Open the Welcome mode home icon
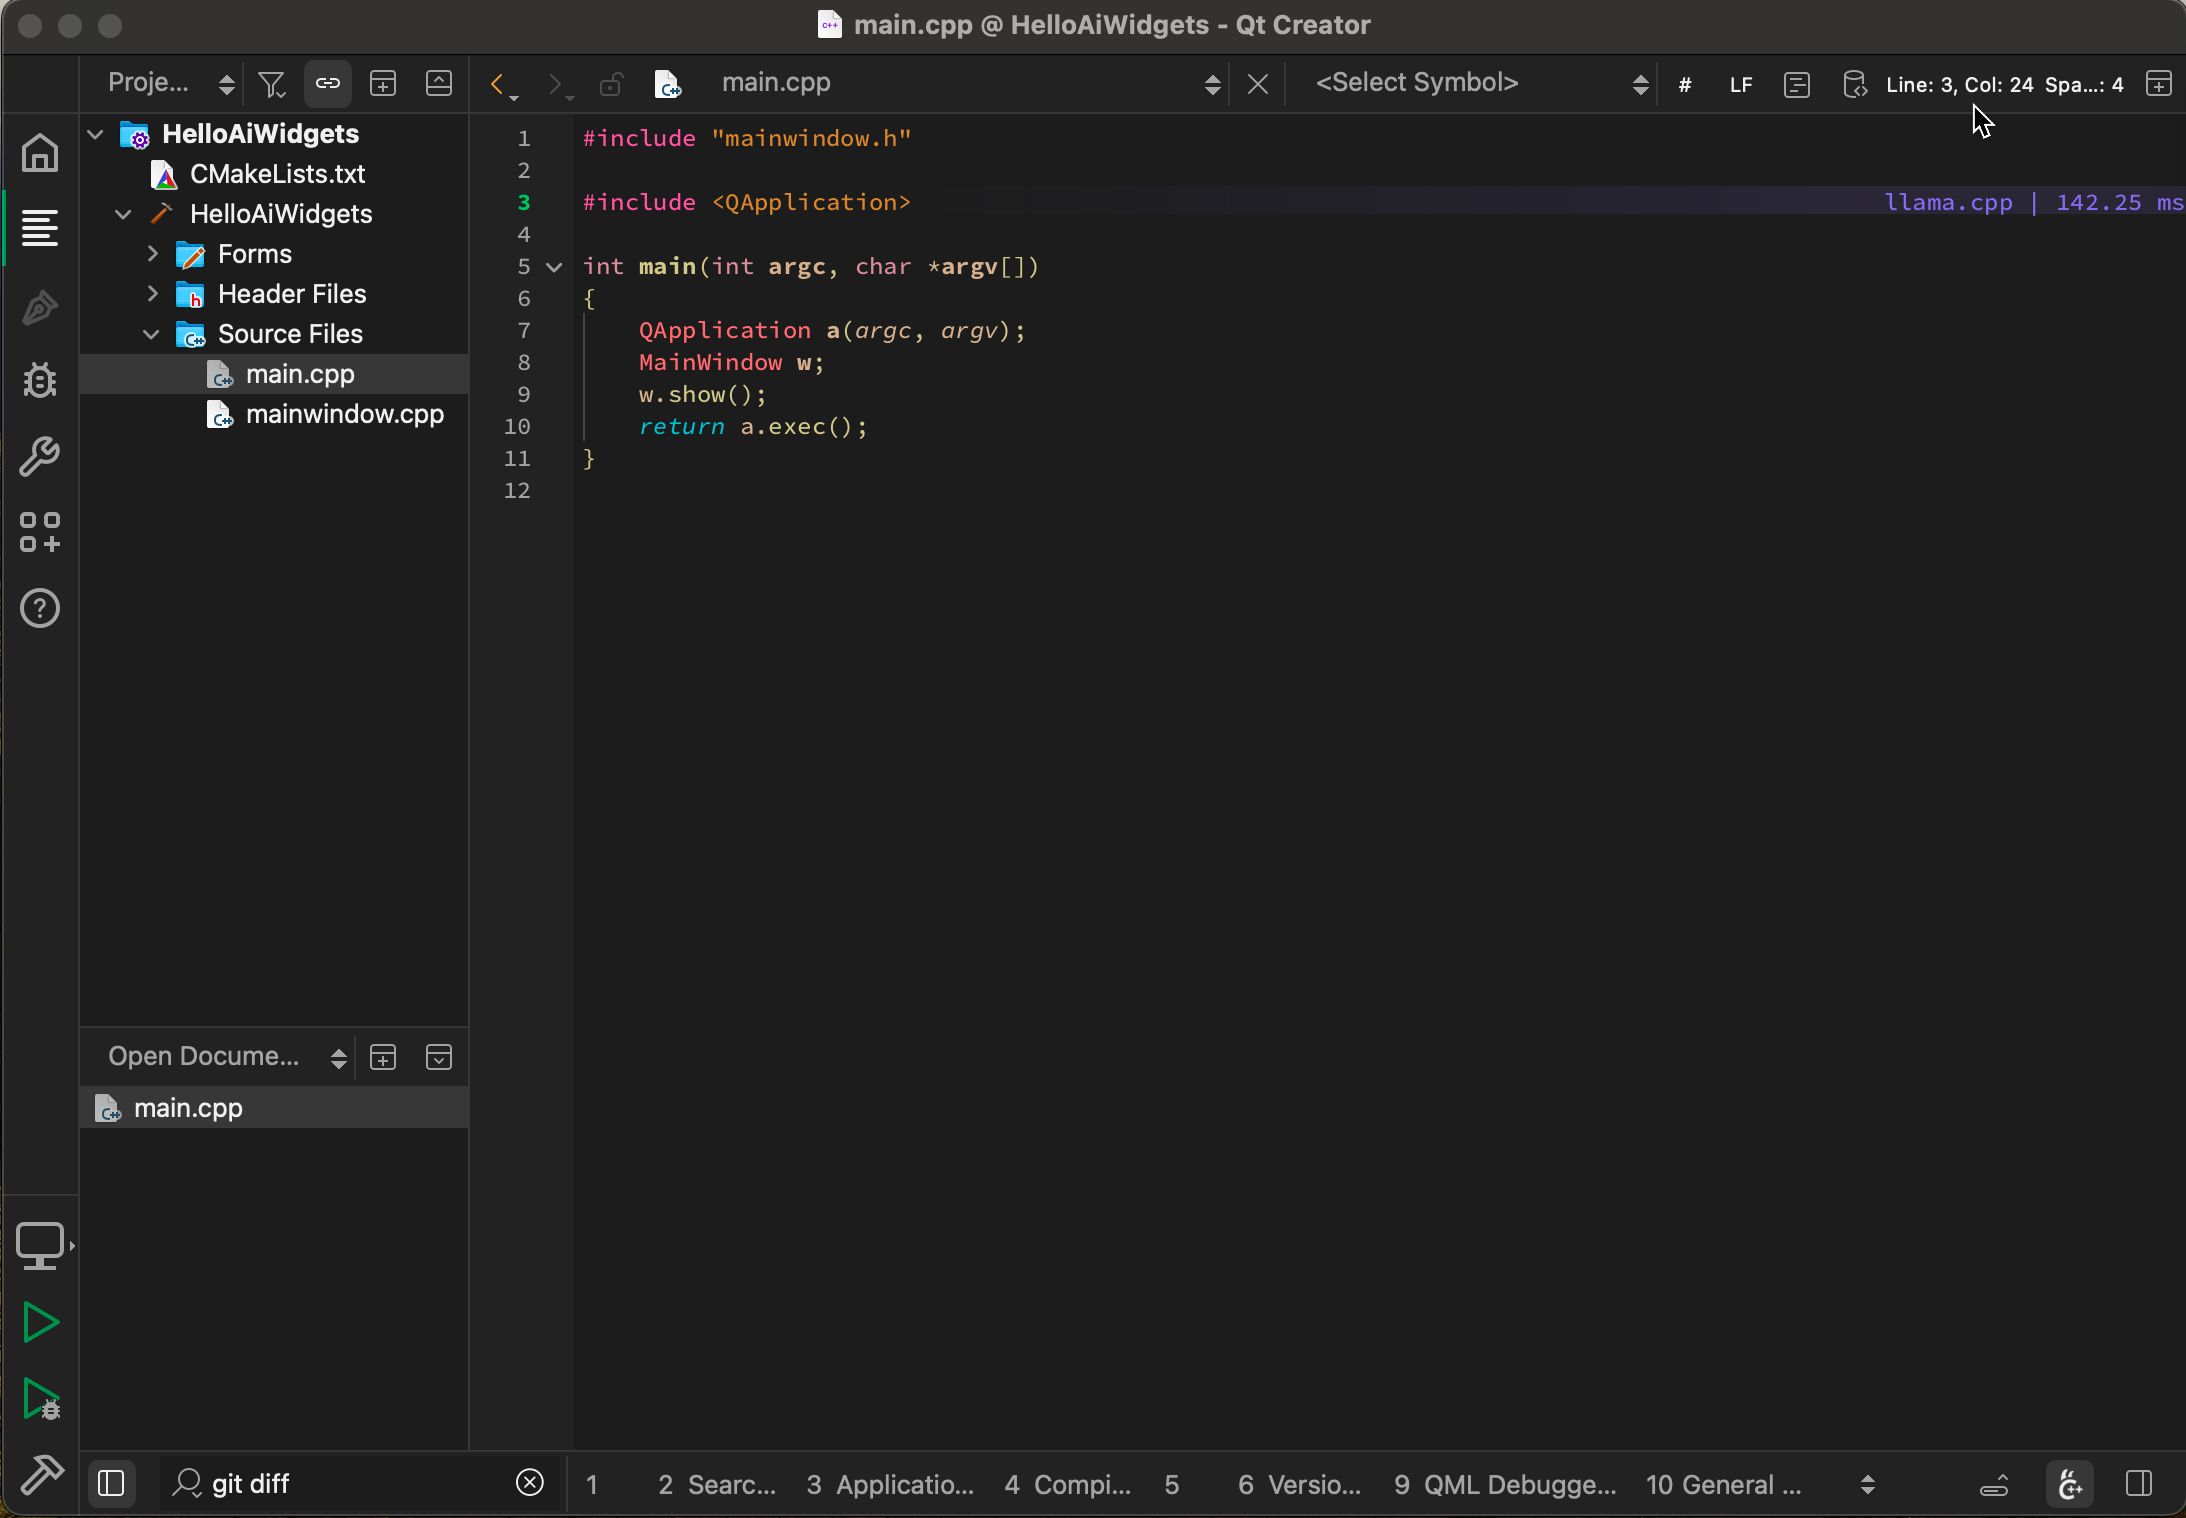 pyautogui.click(x=40, y=153)
